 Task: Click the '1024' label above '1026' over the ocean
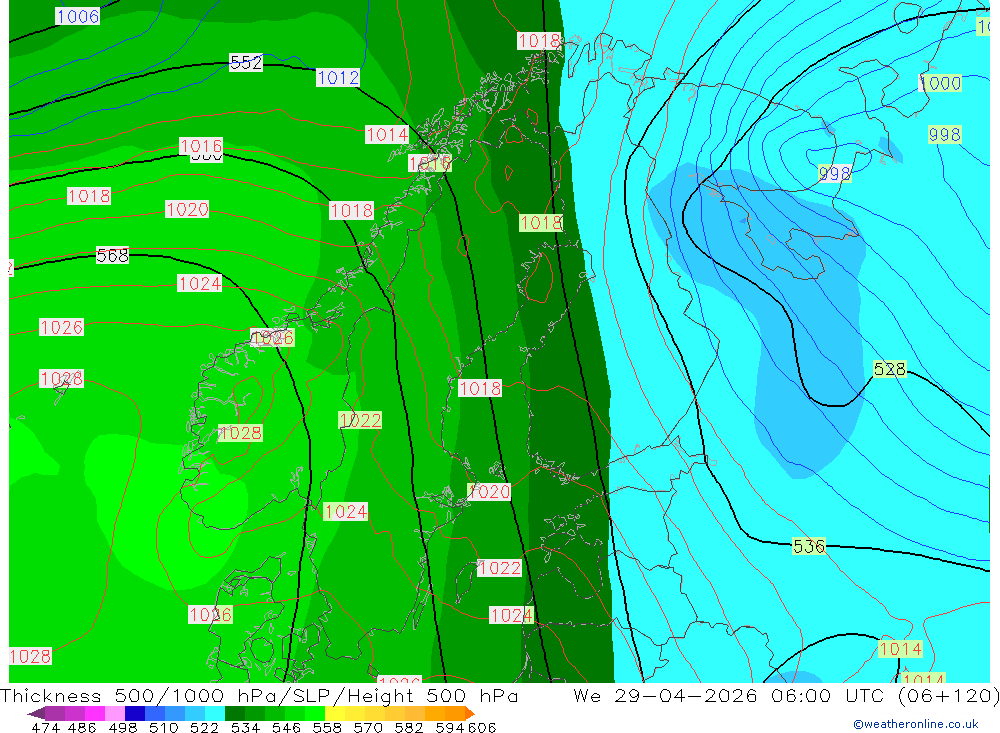(200, 284)
